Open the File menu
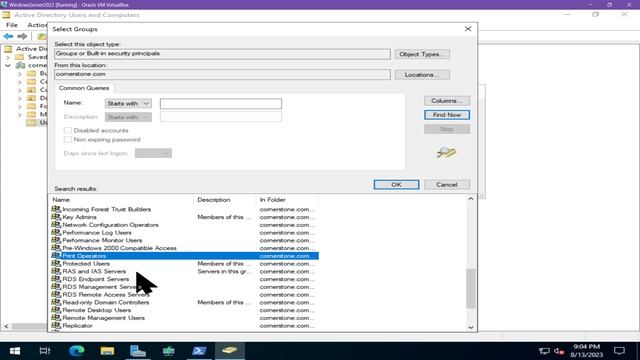Screen dimensions: 640x360 pyautogui.click(x=12, y=25)
